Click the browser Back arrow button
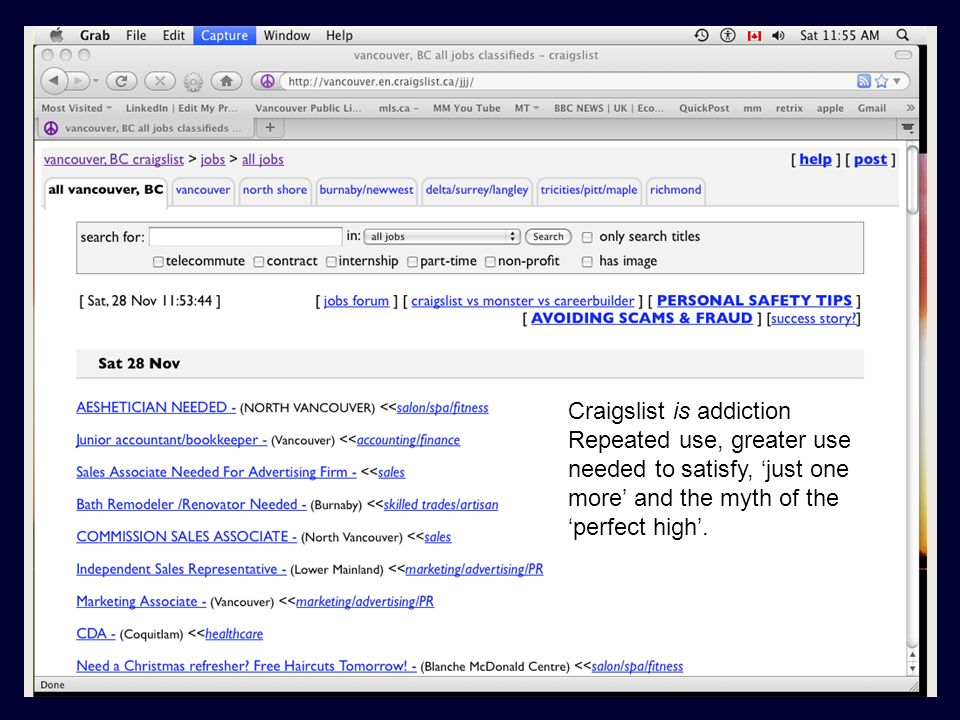Viewport: 960px width, 720px height. [54, 81]
